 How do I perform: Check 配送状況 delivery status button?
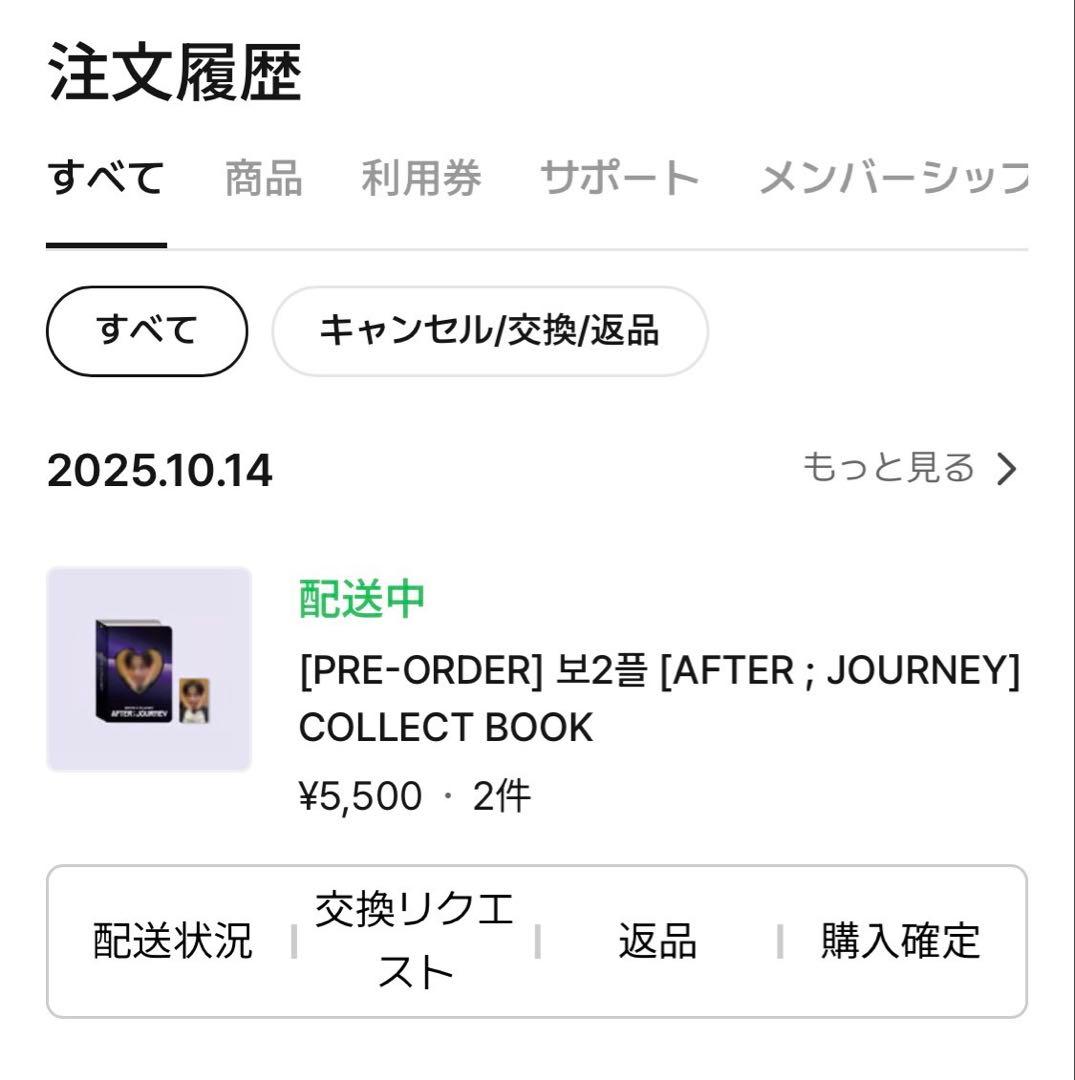(x=172, y=941)
